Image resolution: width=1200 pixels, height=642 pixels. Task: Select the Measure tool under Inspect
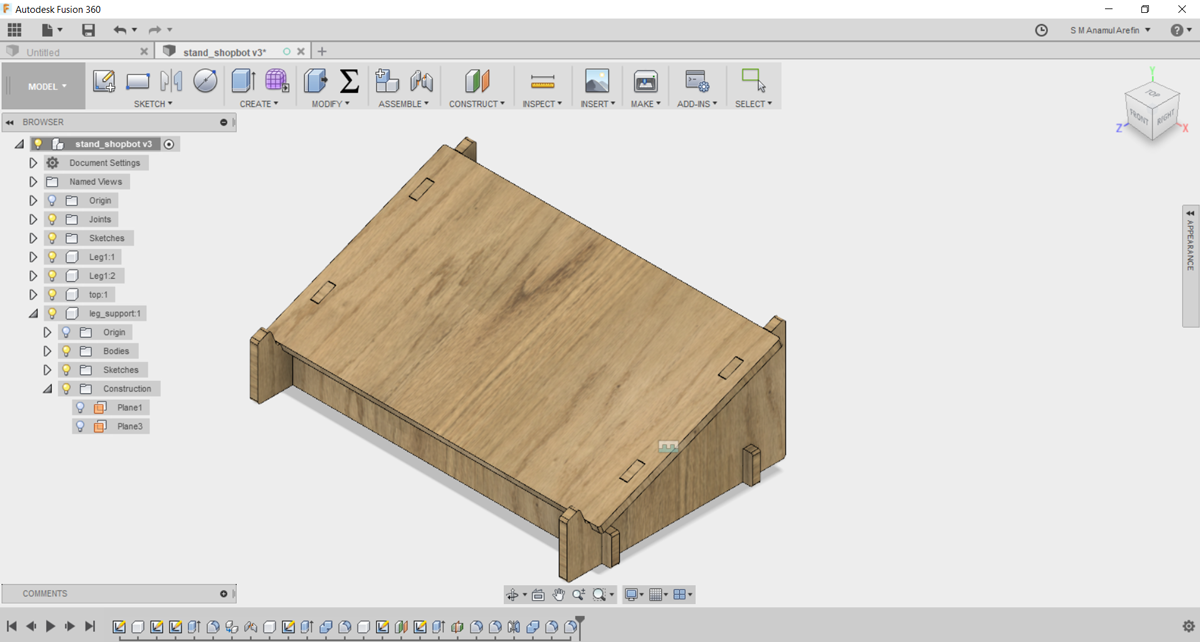(x=542, y=82)
